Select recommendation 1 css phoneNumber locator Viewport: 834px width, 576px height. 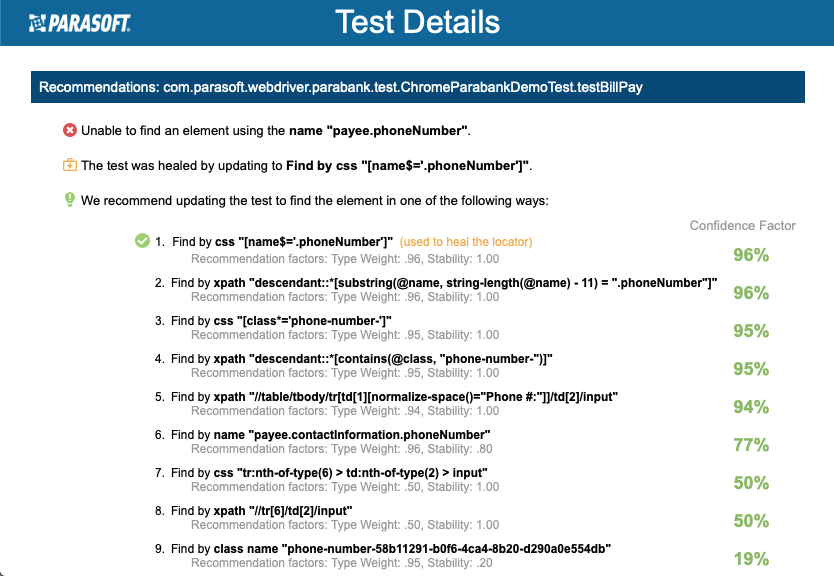tap(282, 242)
